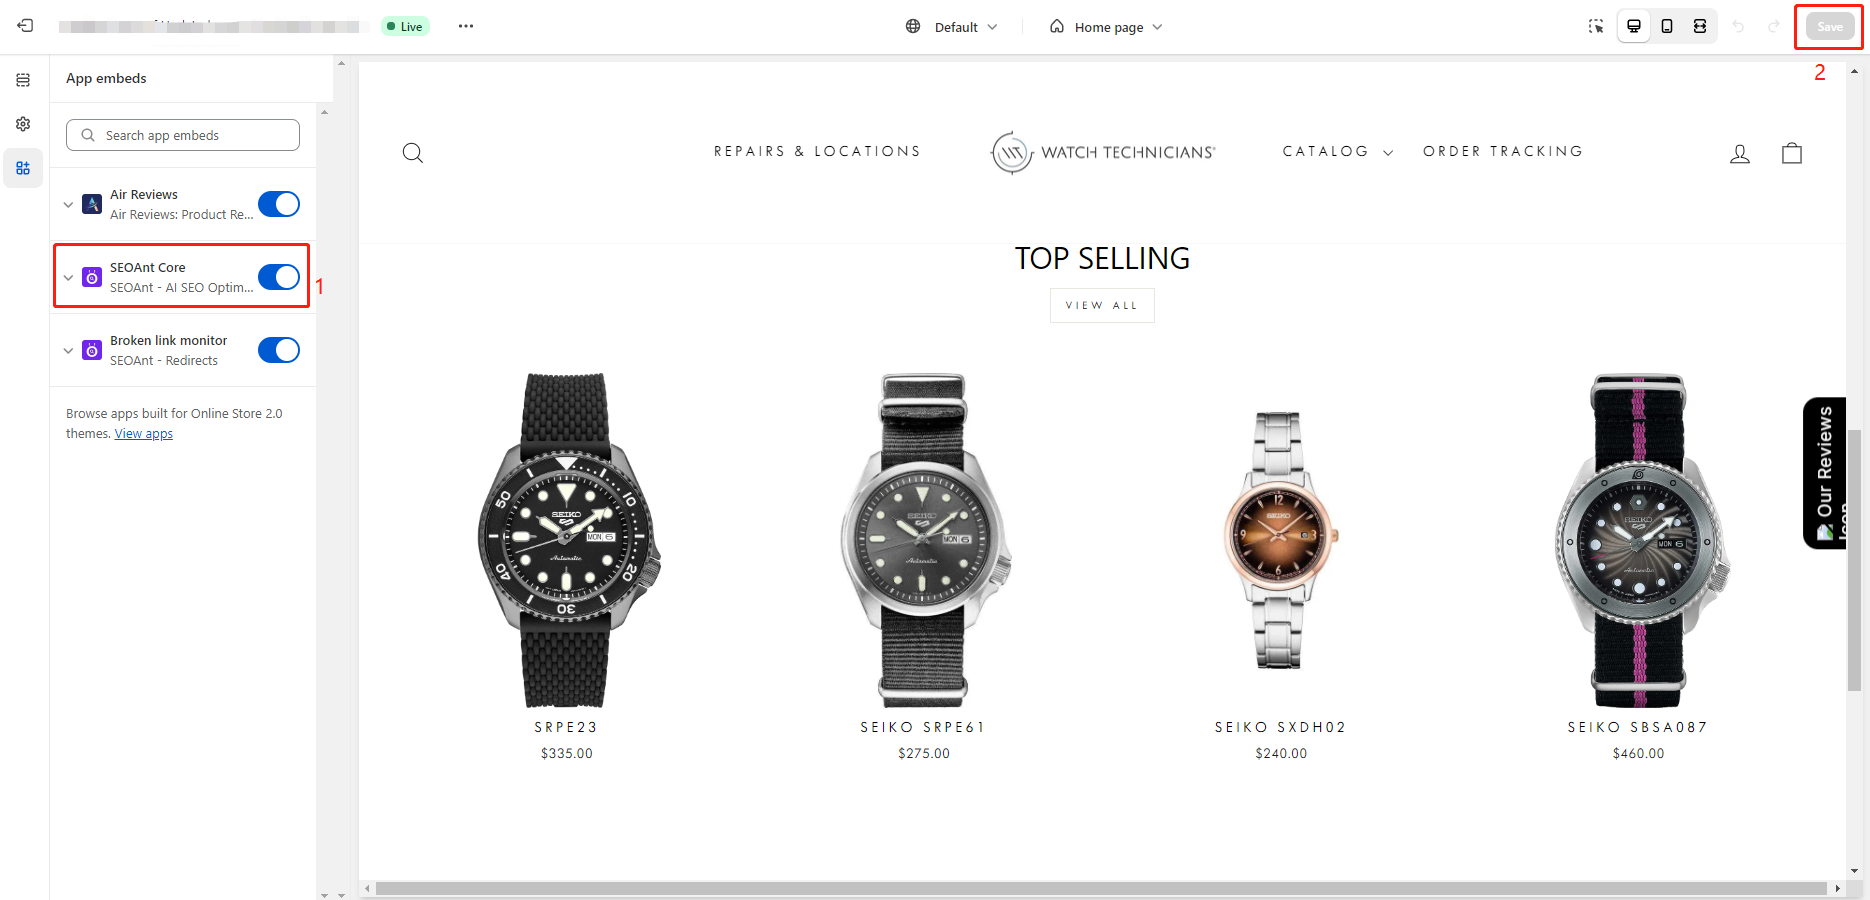Follow the View apps link
Image resolution: width=1870 pixels, height=900 pixels.
tap(144, 434)
